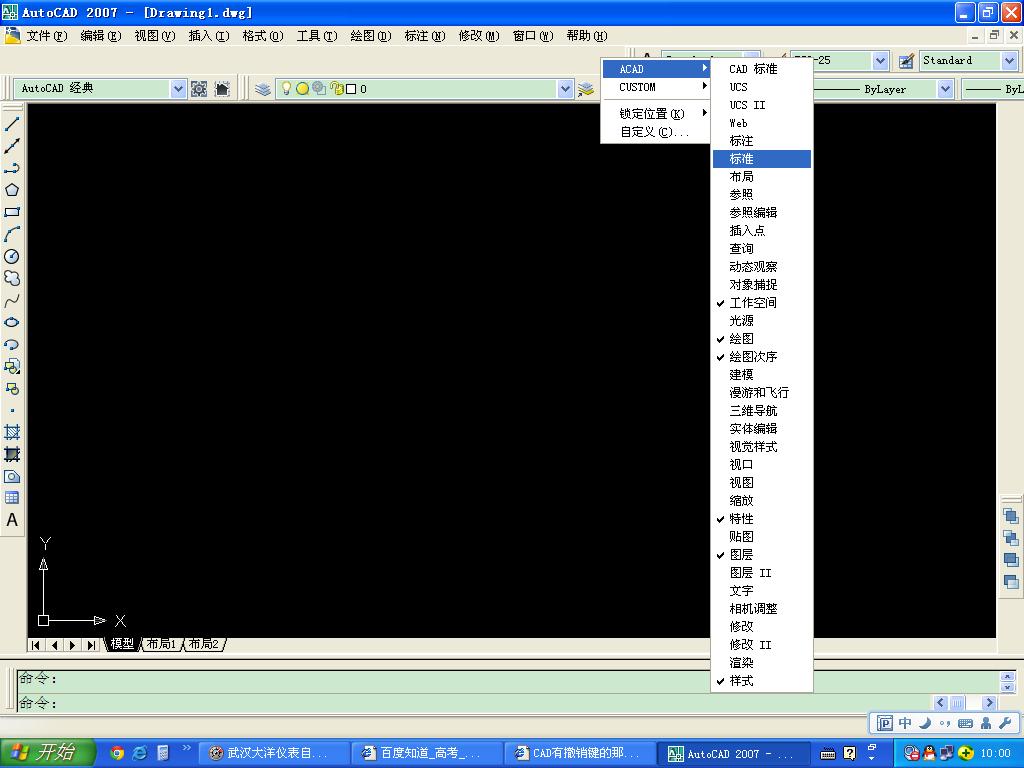This screenshot has width=1024, height=768.
Task: Click the Workspace settings gear icon
Action: 199,89
